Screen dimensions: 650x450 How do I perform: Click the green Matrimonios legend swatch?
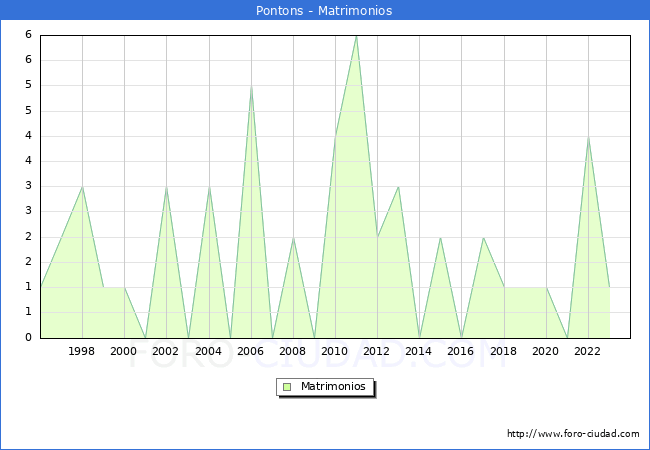point(286,386)
